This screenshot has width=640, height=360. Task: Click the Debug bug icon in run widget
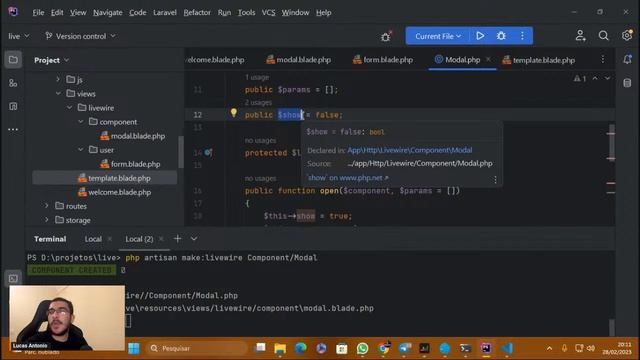[x=501, y=36]
